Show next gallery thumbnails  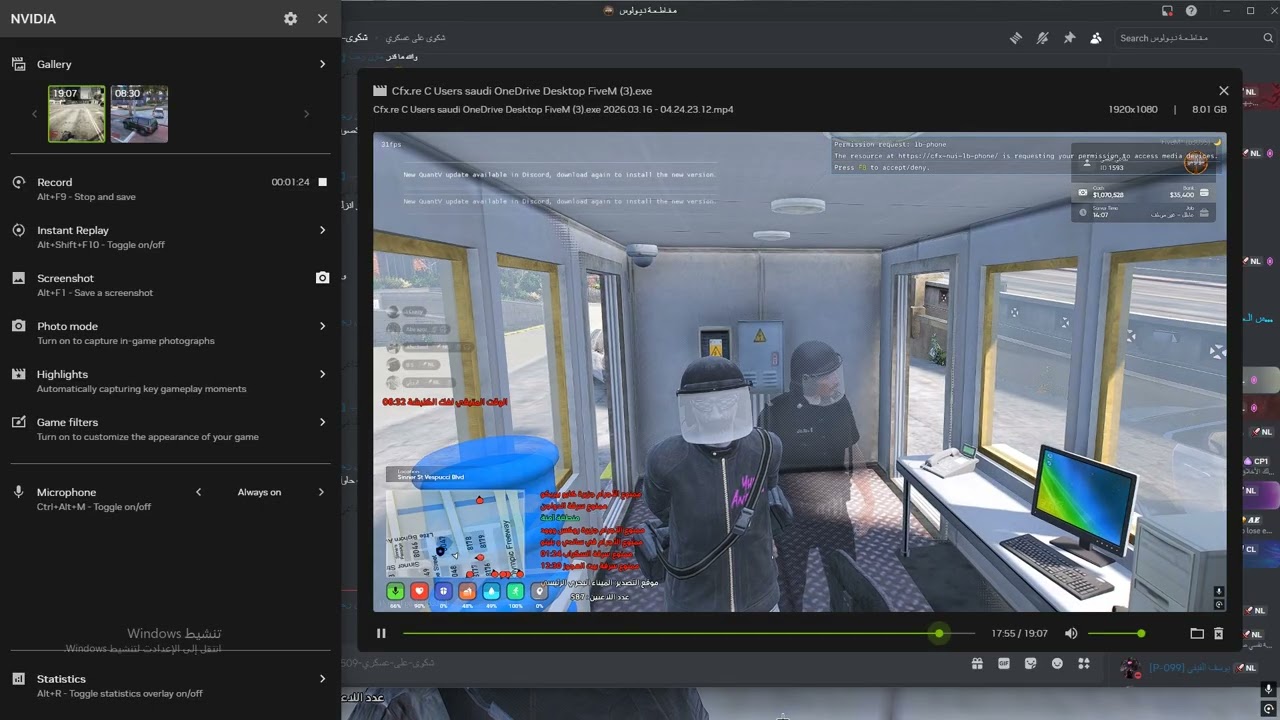pos(306,114)
